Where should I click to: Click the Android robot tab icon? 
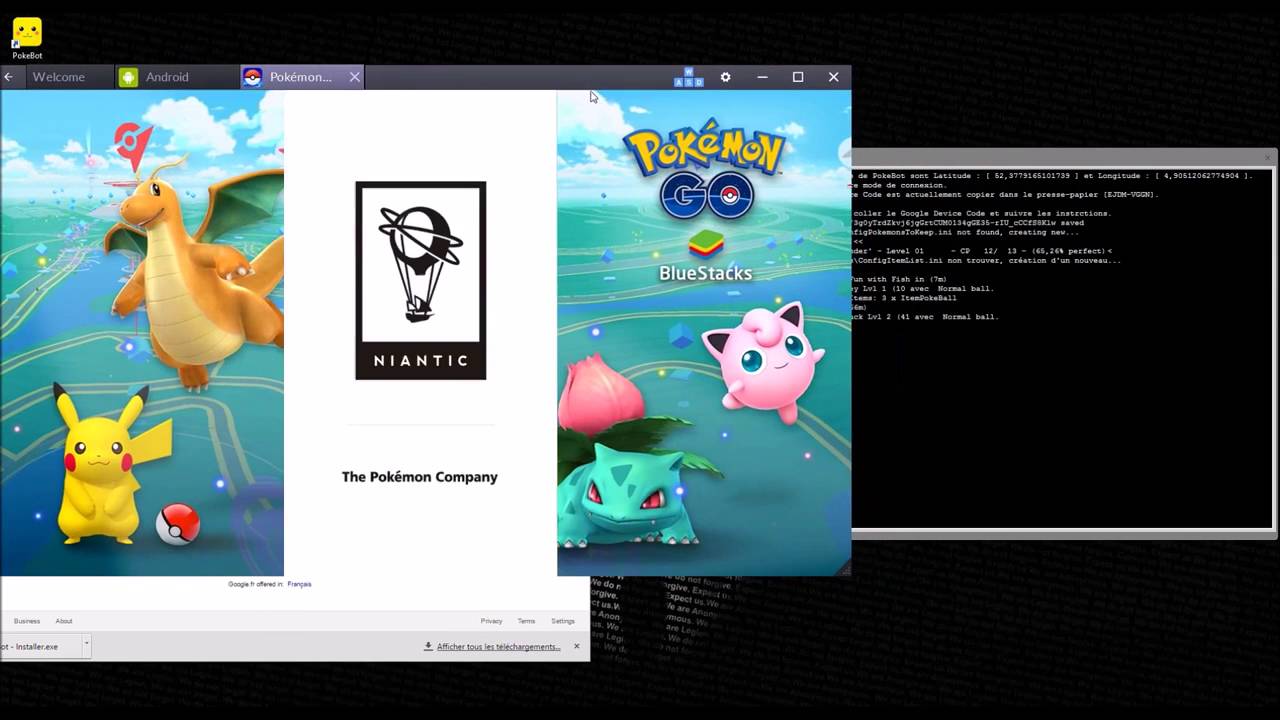pyautogui.click(x=128, y=77)
